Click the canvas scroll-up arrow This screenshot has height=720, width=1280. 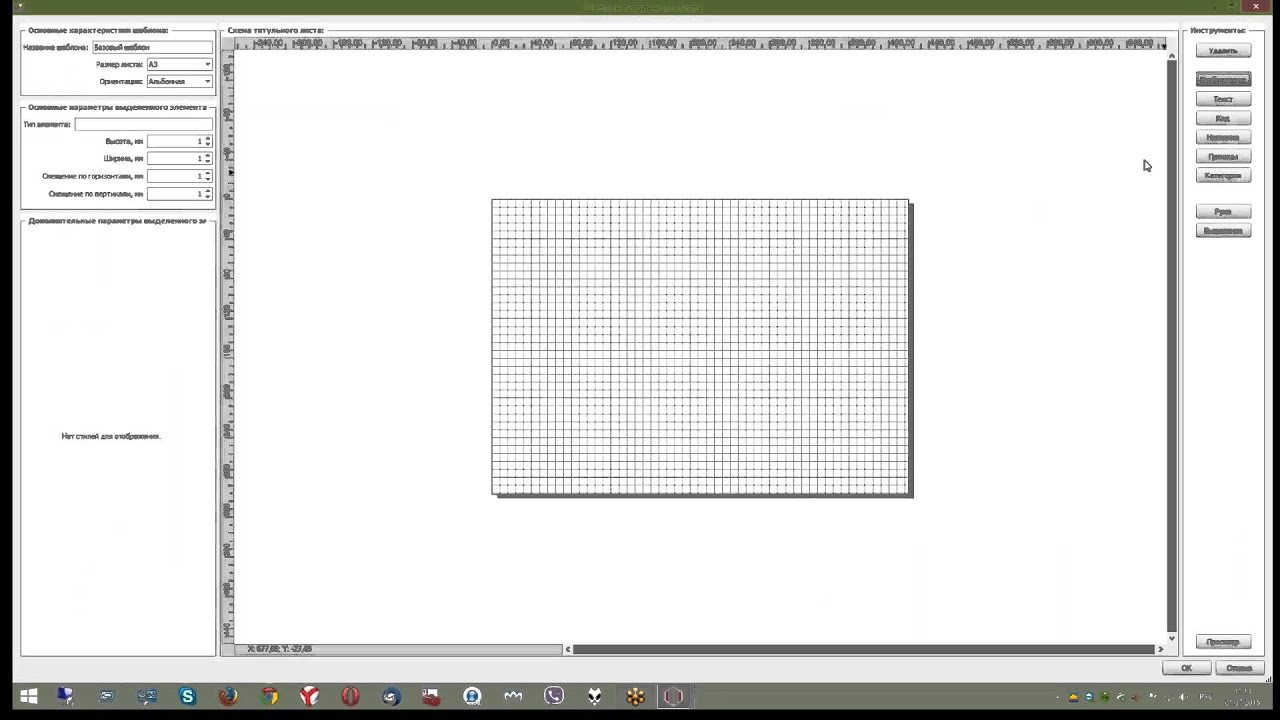[1172, 54]
